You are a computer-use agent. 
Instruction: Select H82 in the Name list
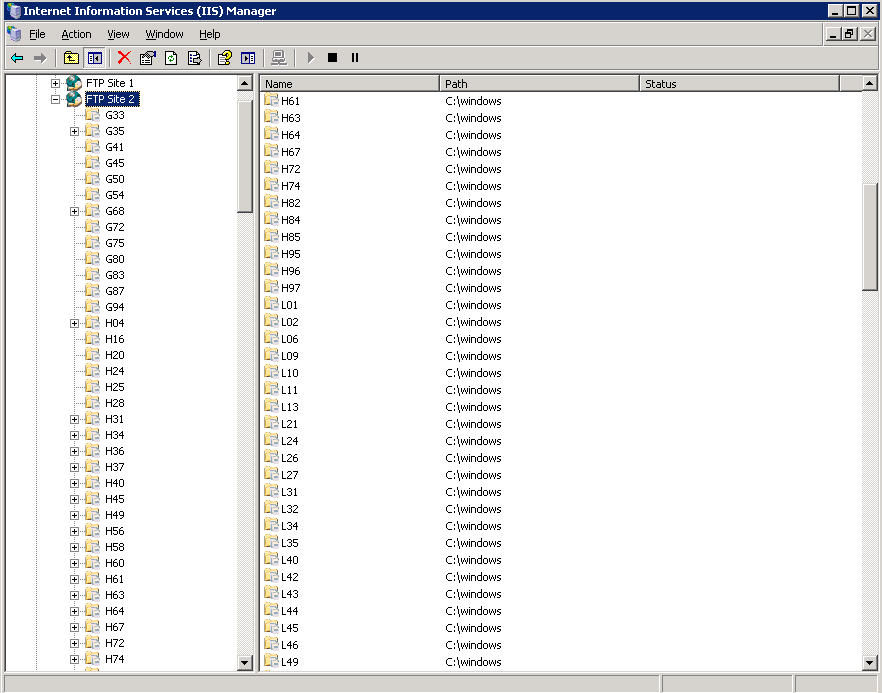[x=291, y=203]
